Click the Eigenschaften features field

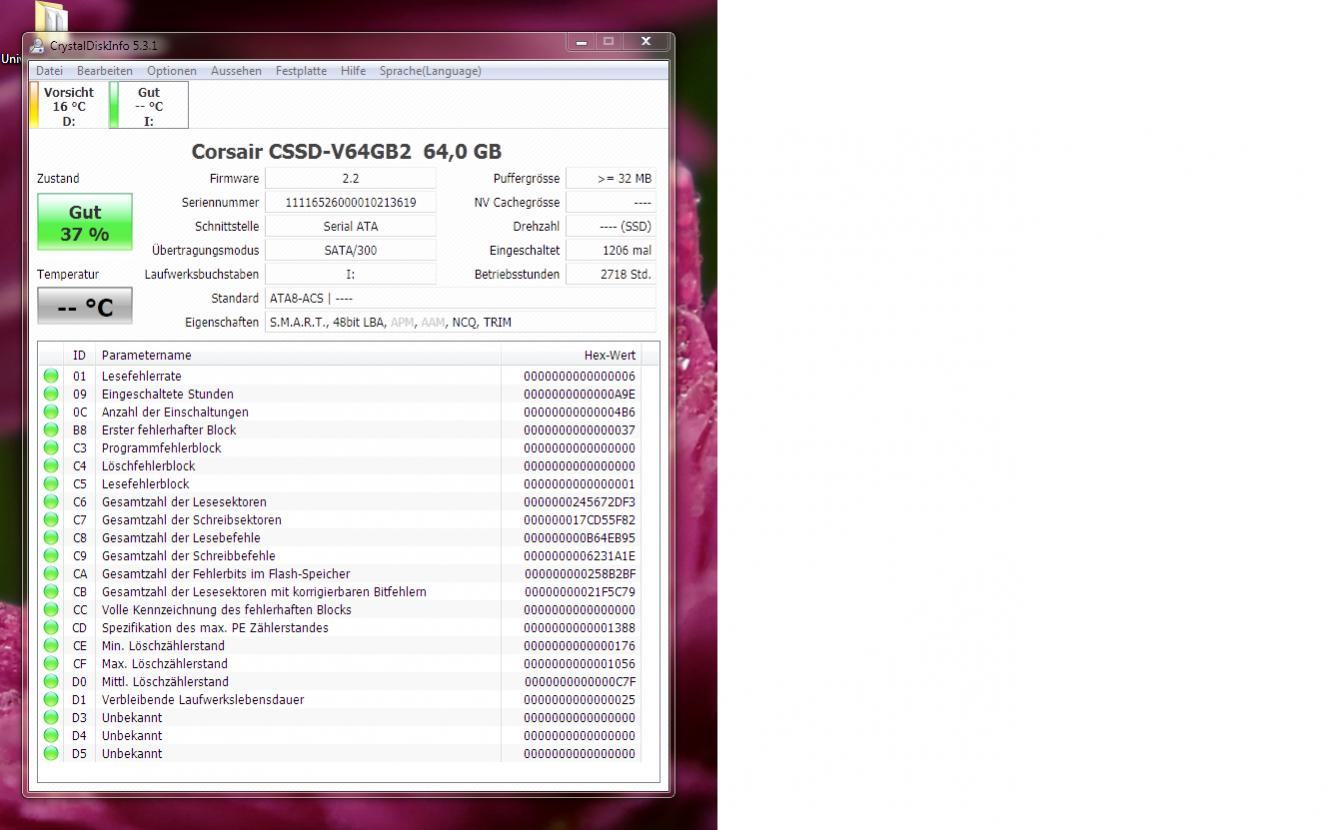[460, 323]
